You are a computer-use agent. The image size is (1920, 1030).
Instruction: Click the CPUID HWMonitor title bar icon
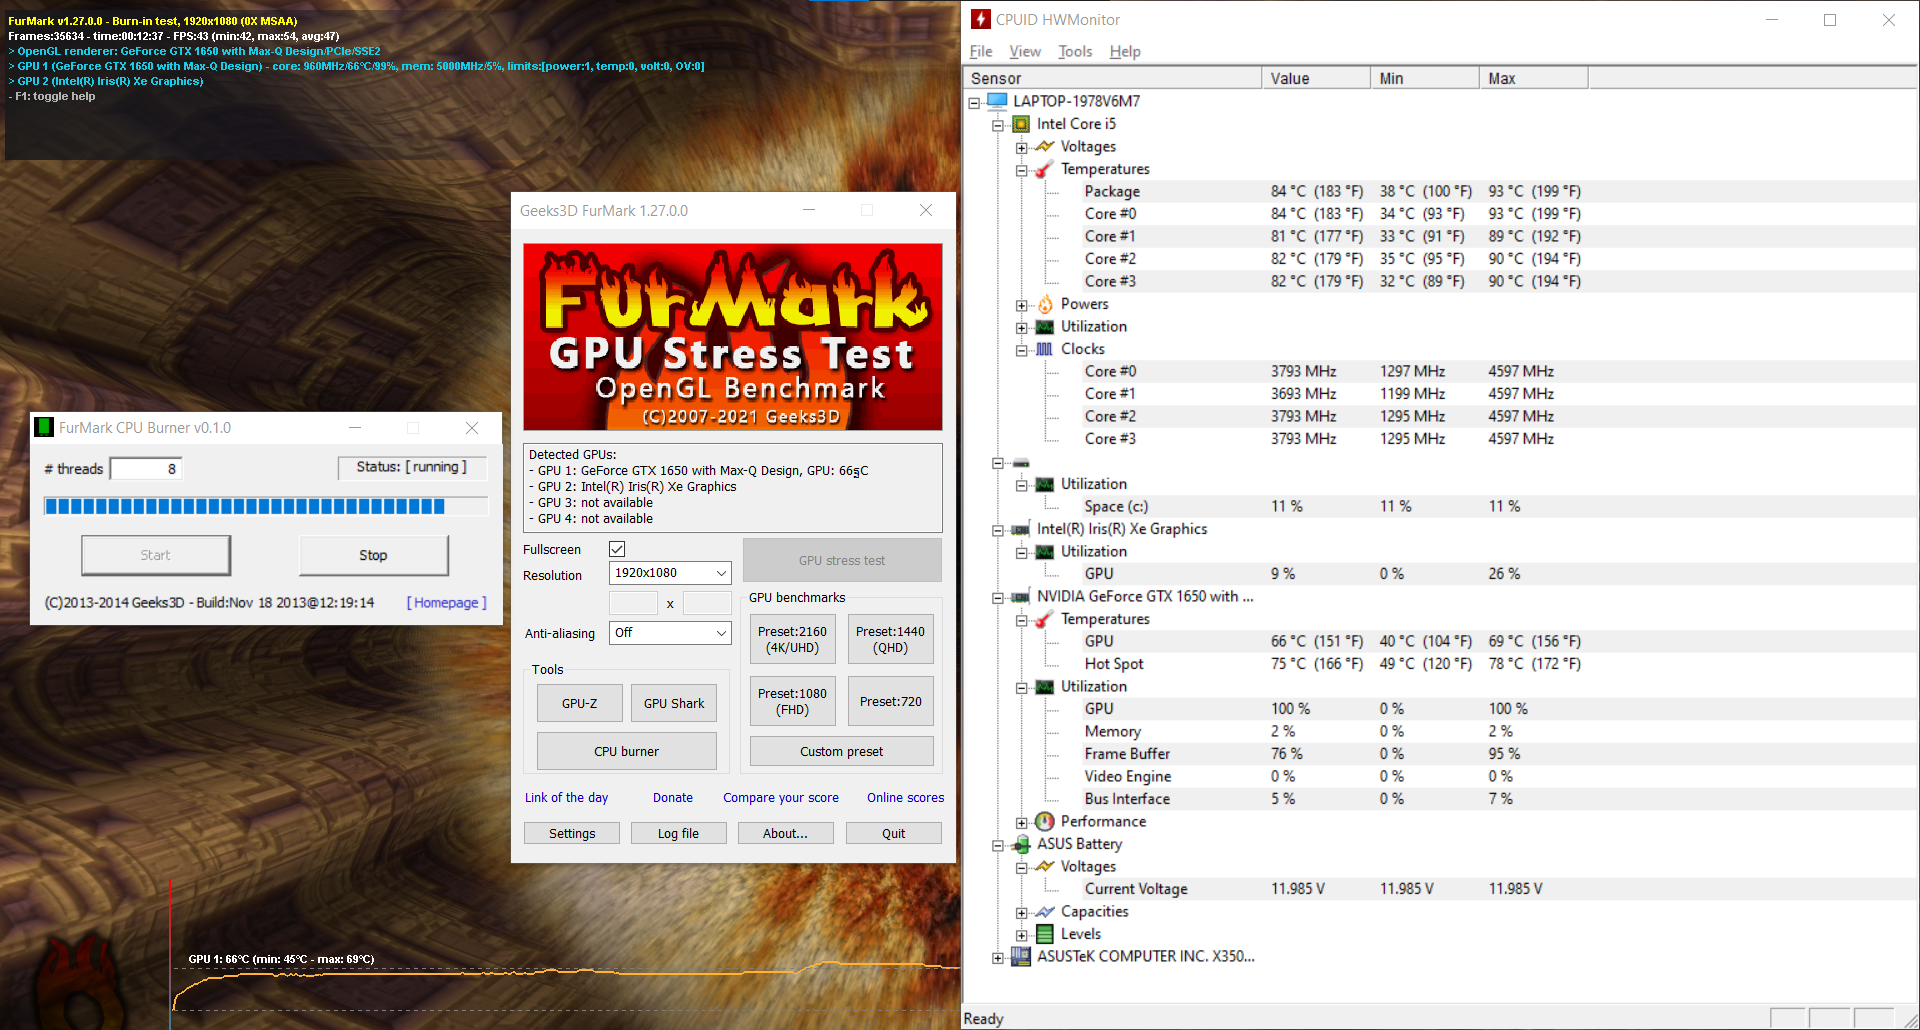[981, 19]
